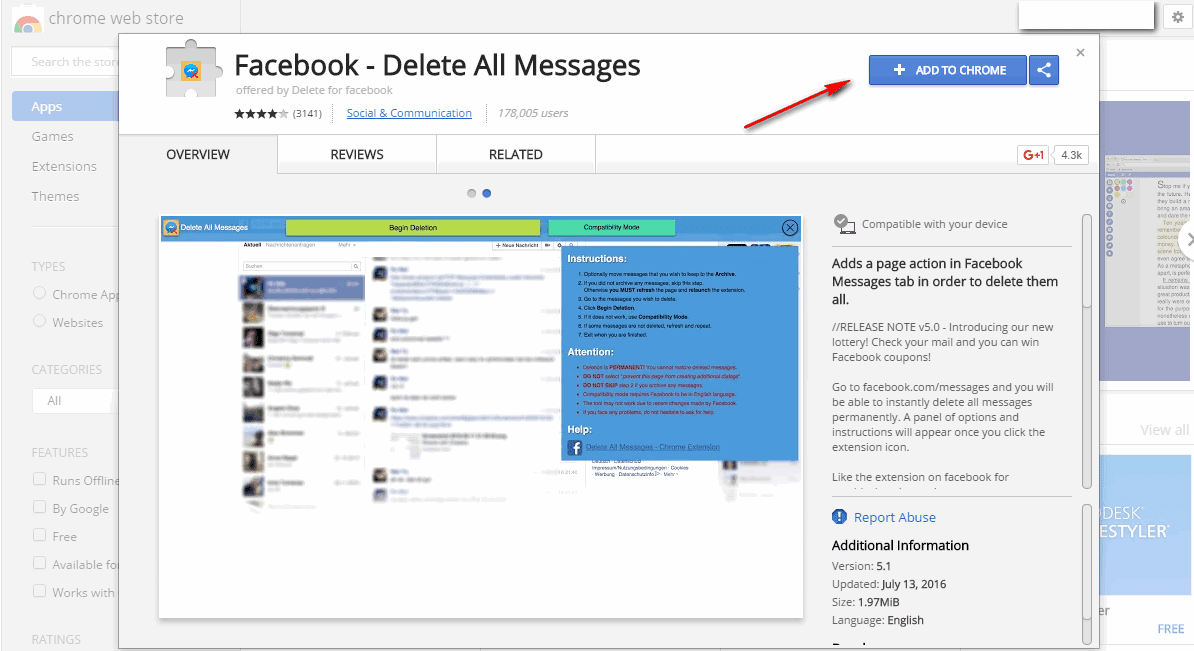This screenshot has width=1194, height=651.
Task: Click 'offered by Delete for facebook' text
Action: pyautogui.click(x=314, y=90)
